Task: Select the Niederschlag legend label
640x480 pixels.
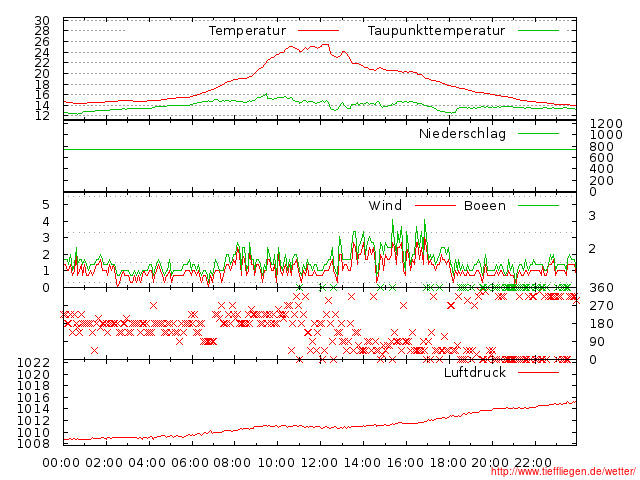Action: coord(462,133)
